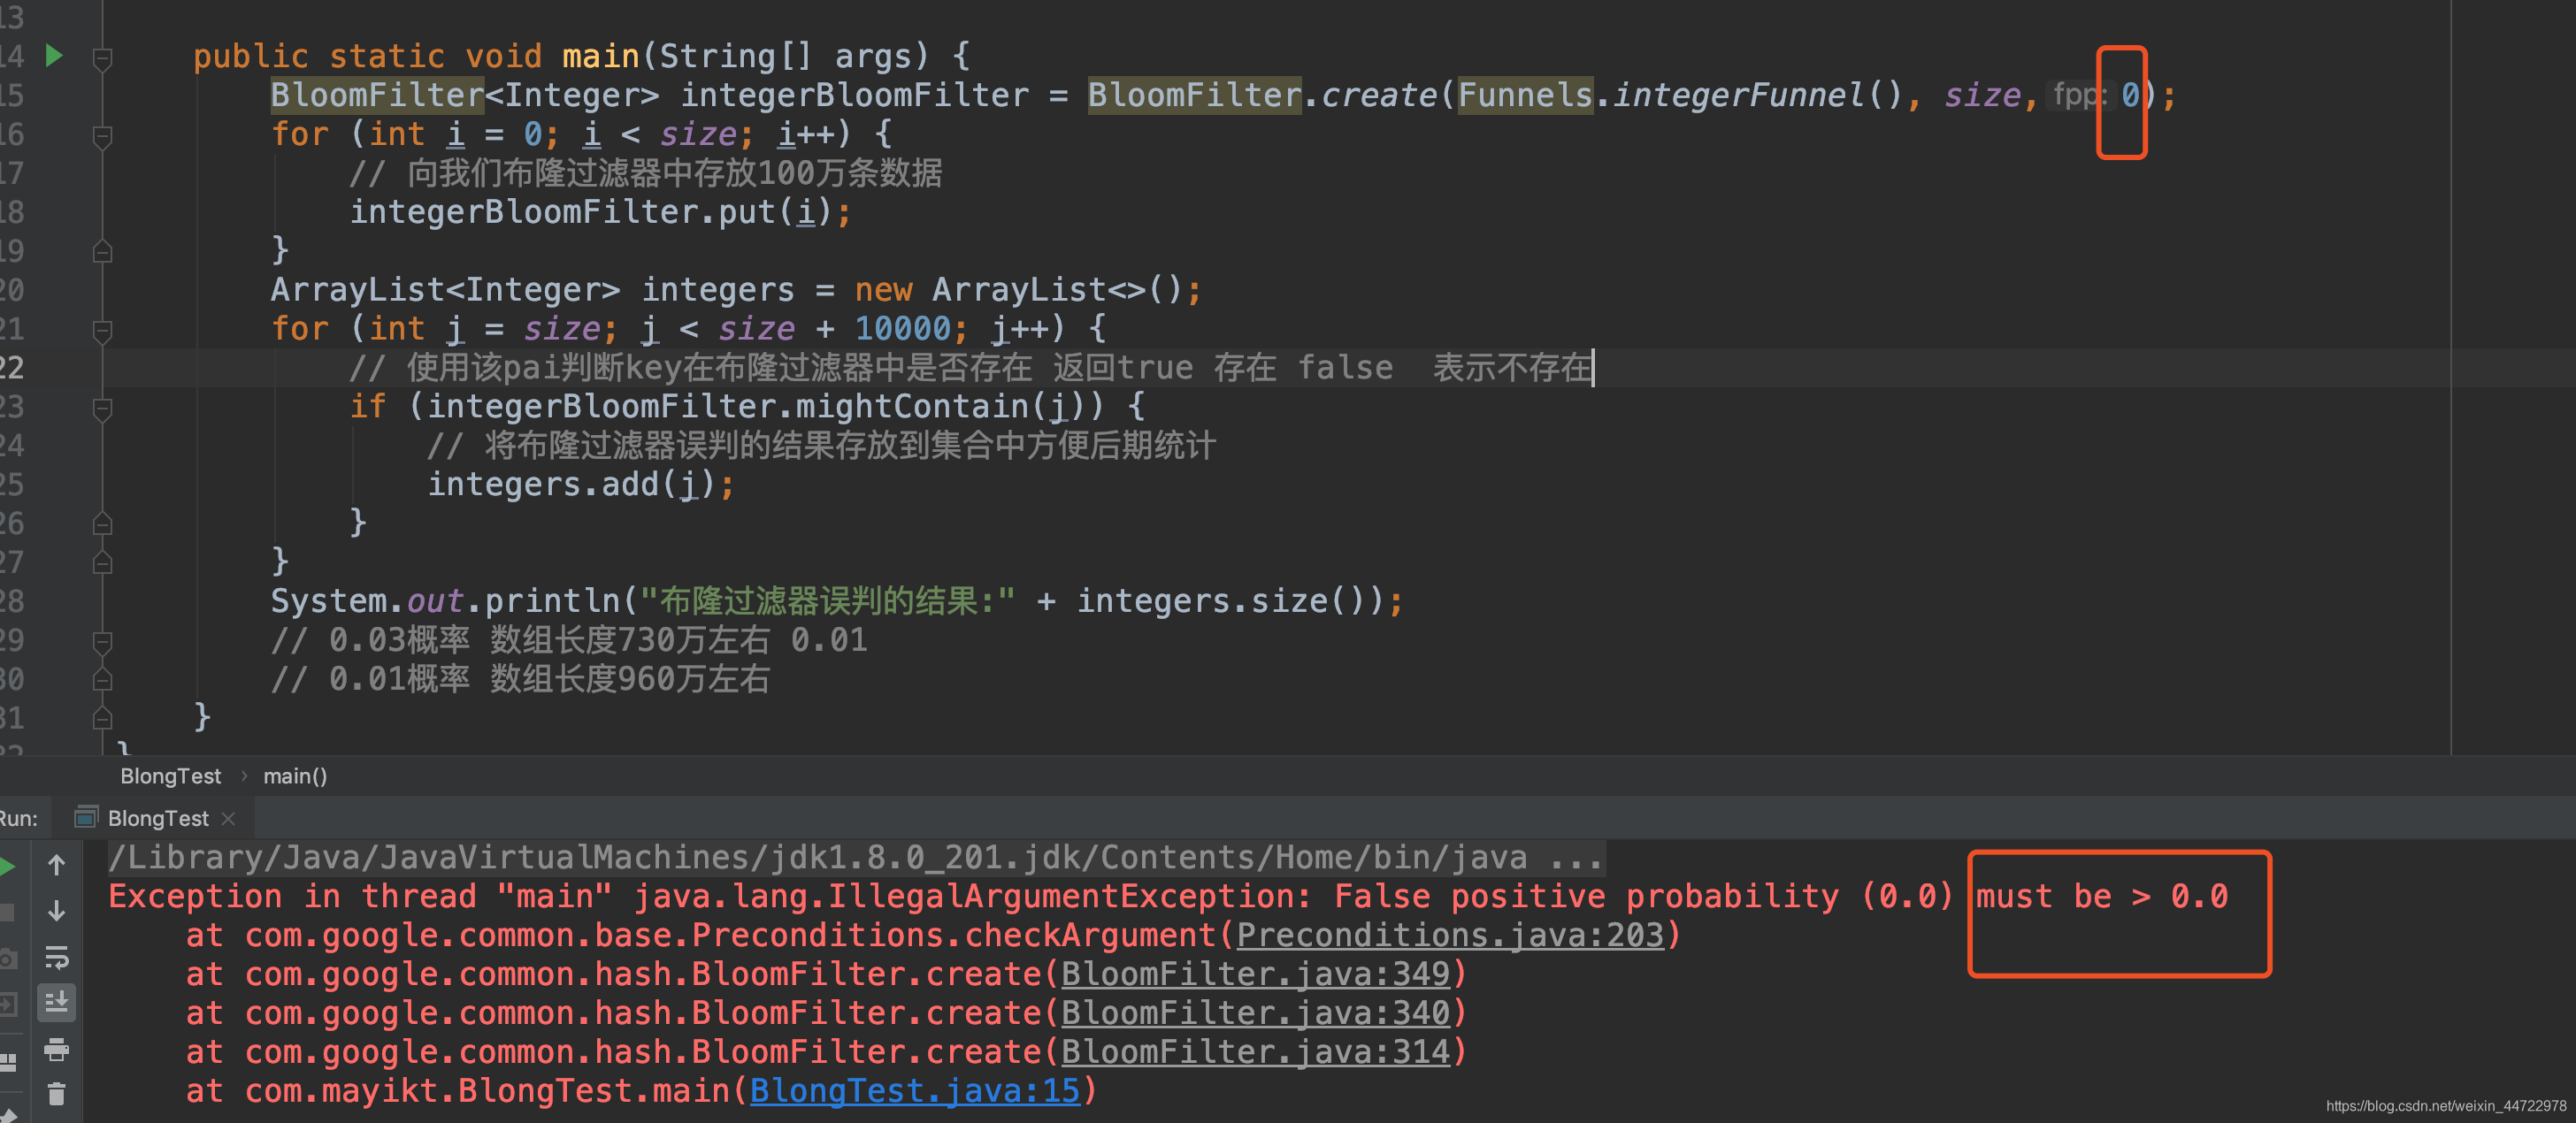
Task: Click fpp parameter hint
Action: 2079,95
